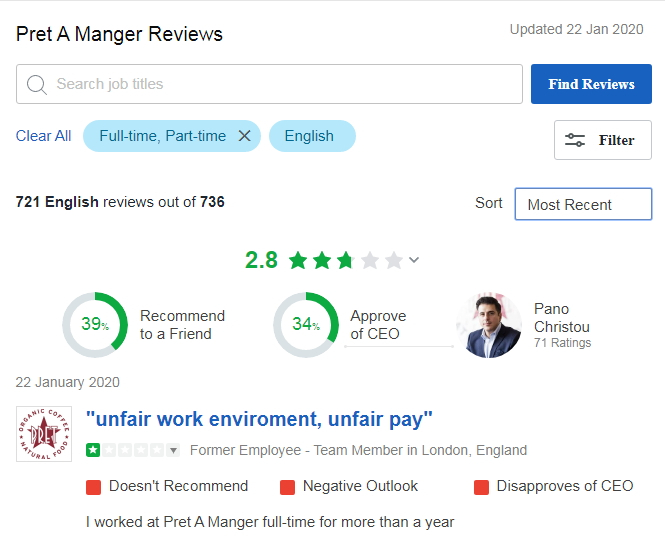Click the 34% Approve of CEO ring
665x542 pixels.
(305, 325)
